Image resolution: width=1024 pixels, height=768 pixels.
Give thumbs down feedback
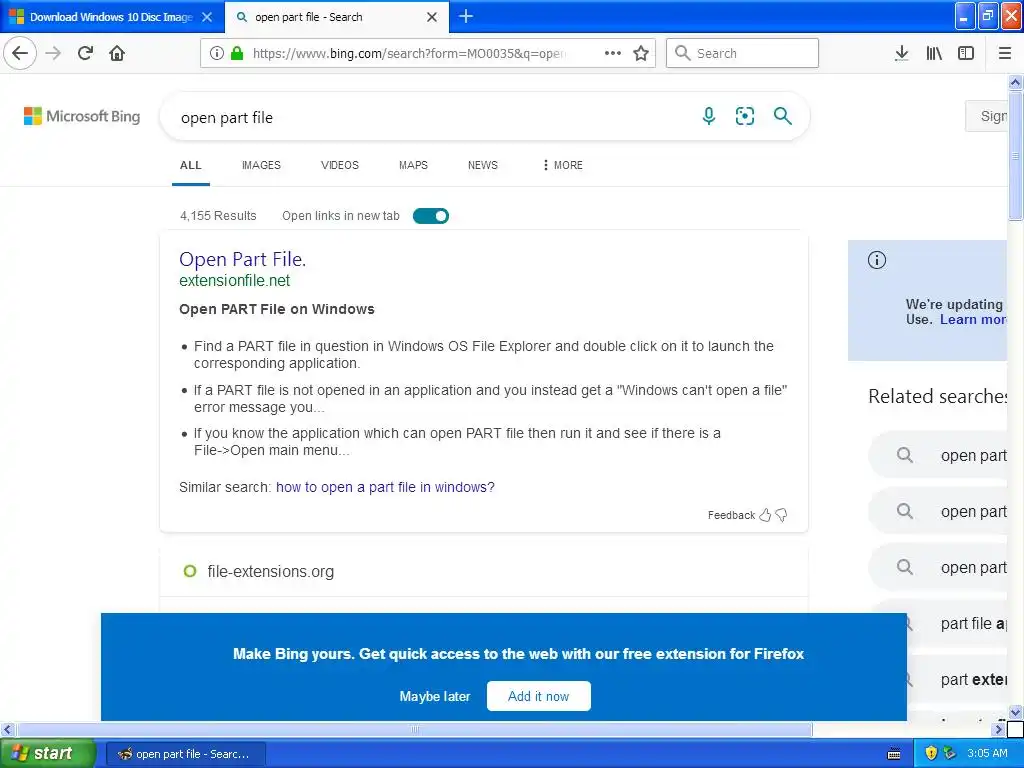click(781, 515)
